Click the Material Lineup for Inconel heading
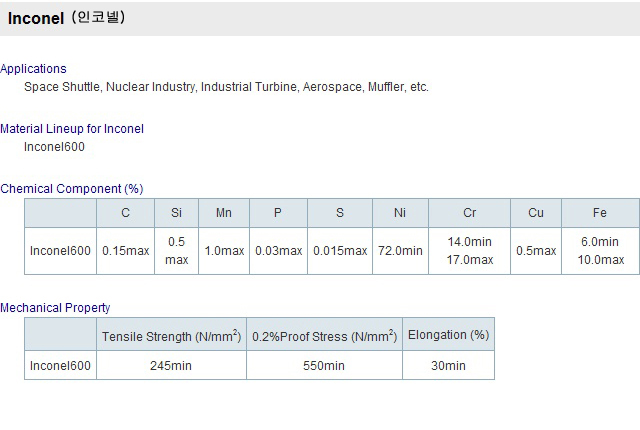This screenshot has height=430, width=640. pos(72,129)
